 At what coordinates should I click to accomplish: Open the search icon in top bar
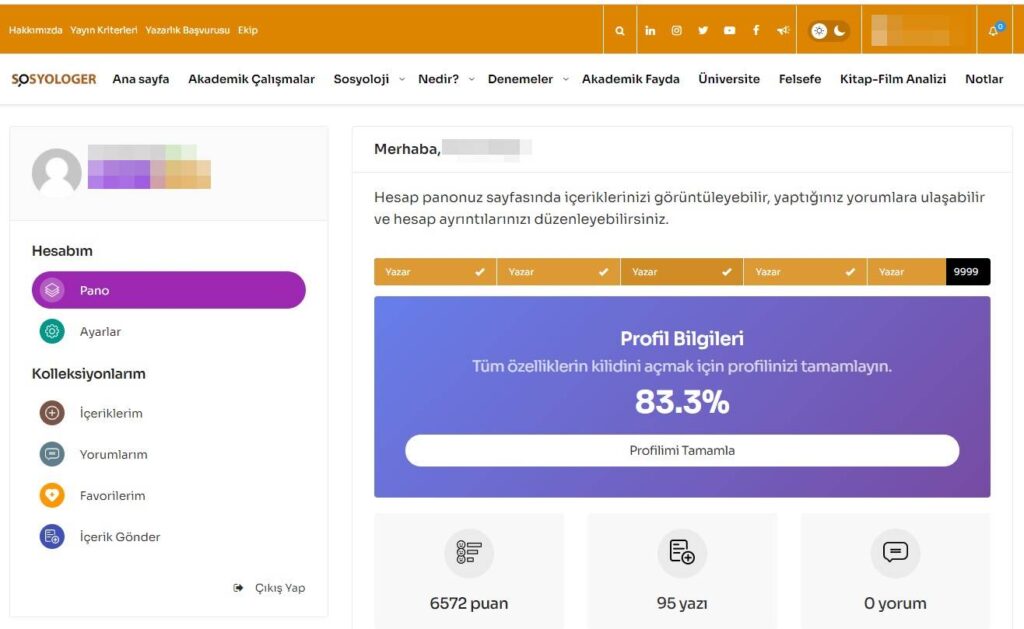[x=620, y=30]
